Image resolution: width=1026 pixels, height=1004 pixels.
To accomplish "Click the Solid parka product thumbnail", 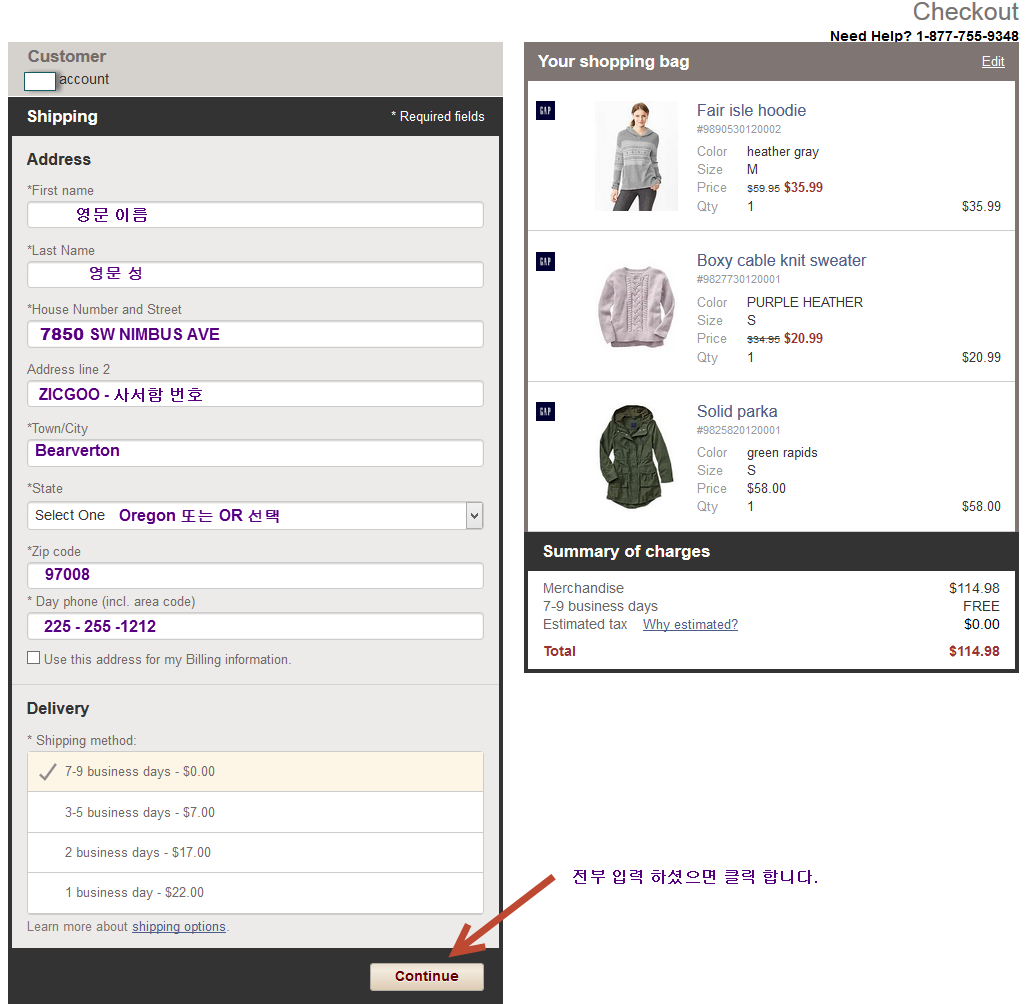I will point(636,457).
